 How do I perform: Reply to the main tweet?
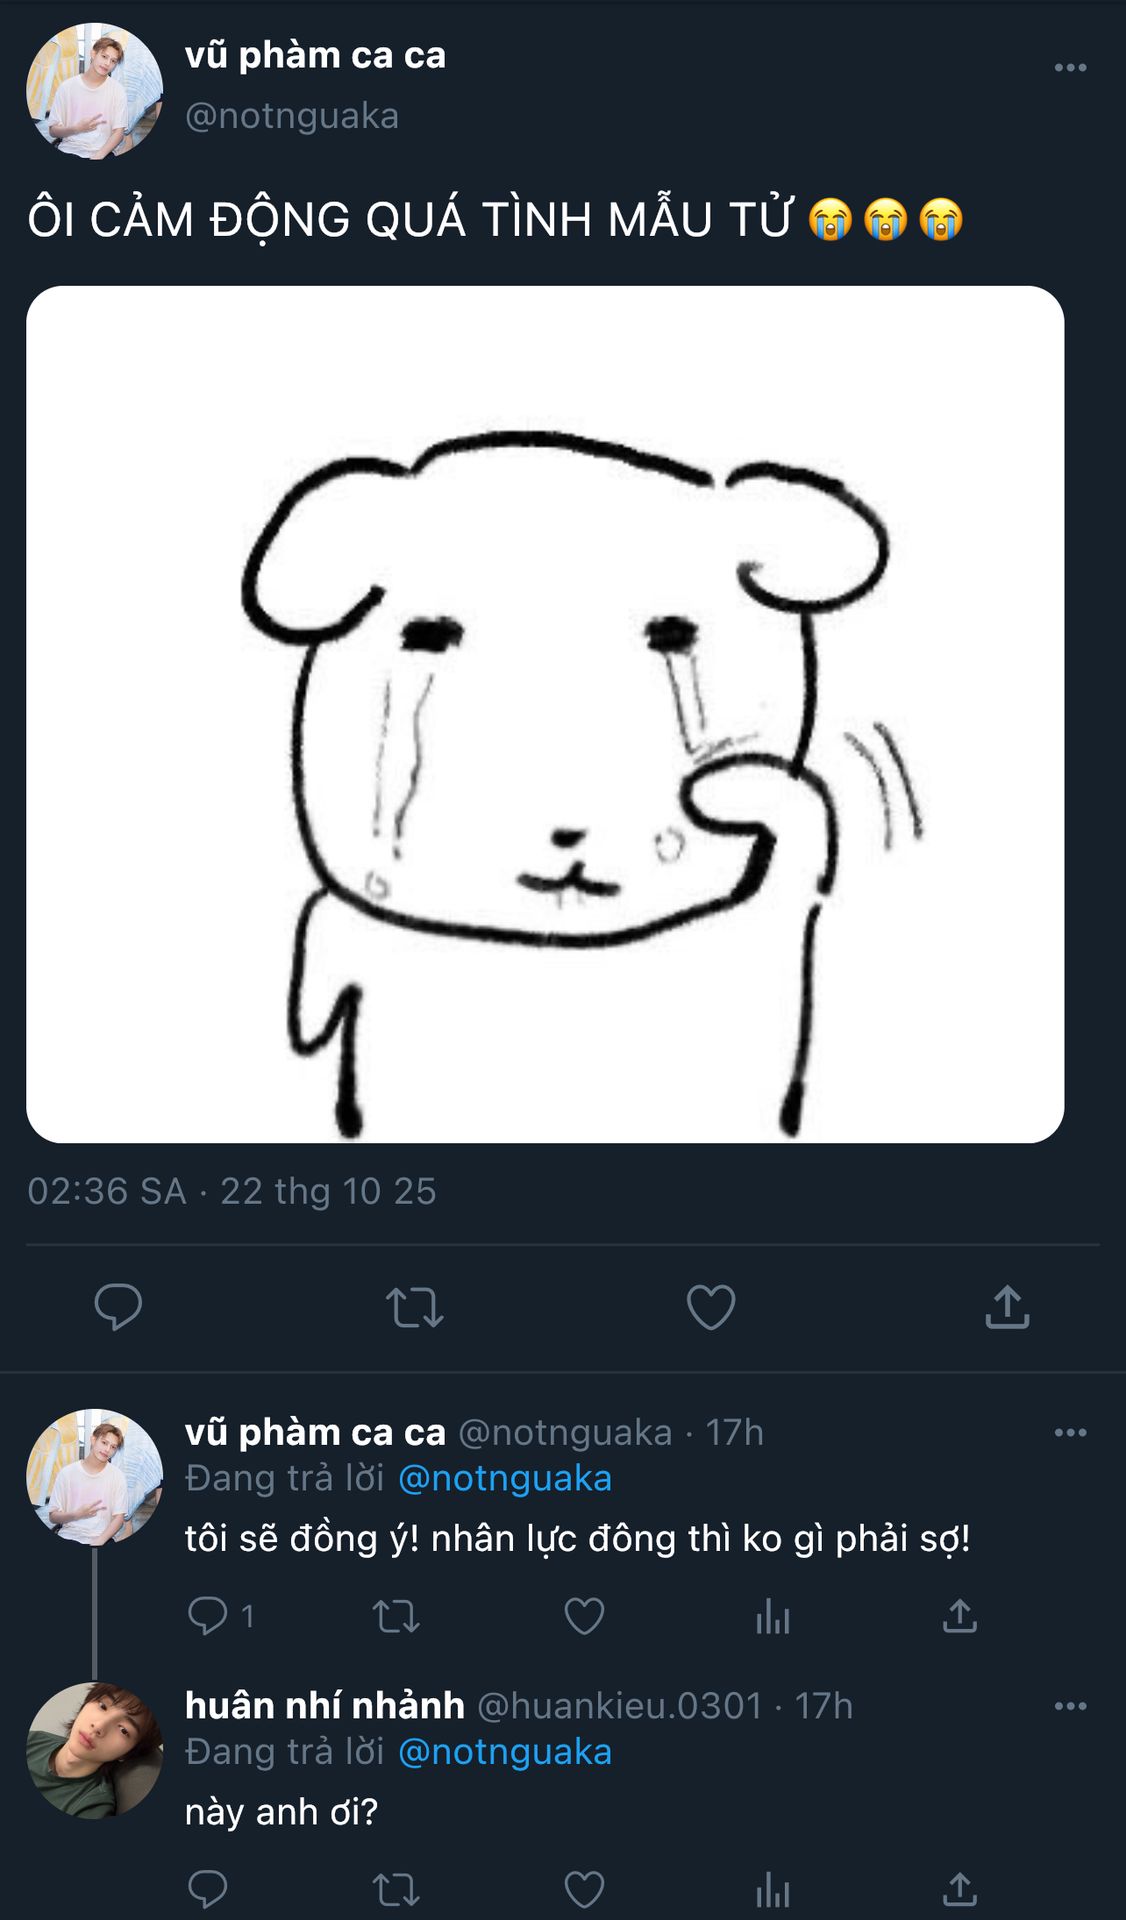(x=118, y=1306)
